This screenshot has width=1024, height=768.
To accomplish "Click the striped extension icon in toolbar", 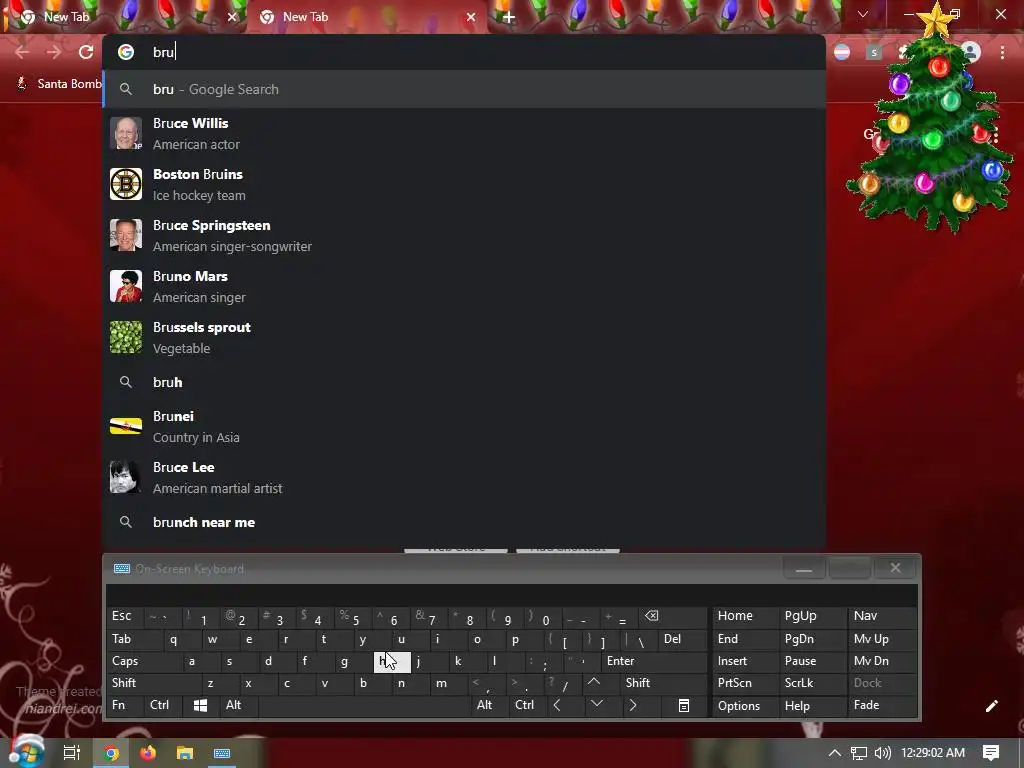I will pos(842,52).
